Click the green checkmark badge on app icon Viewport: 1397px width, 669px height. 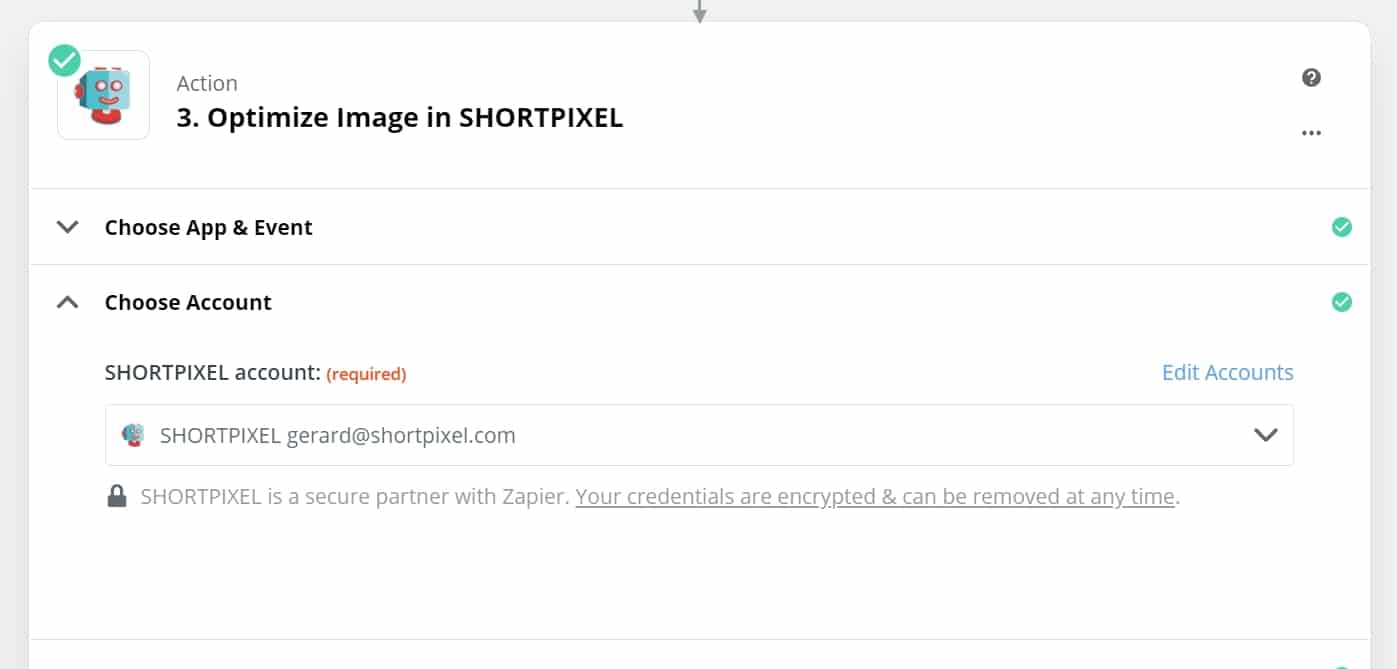coord(65,61)
